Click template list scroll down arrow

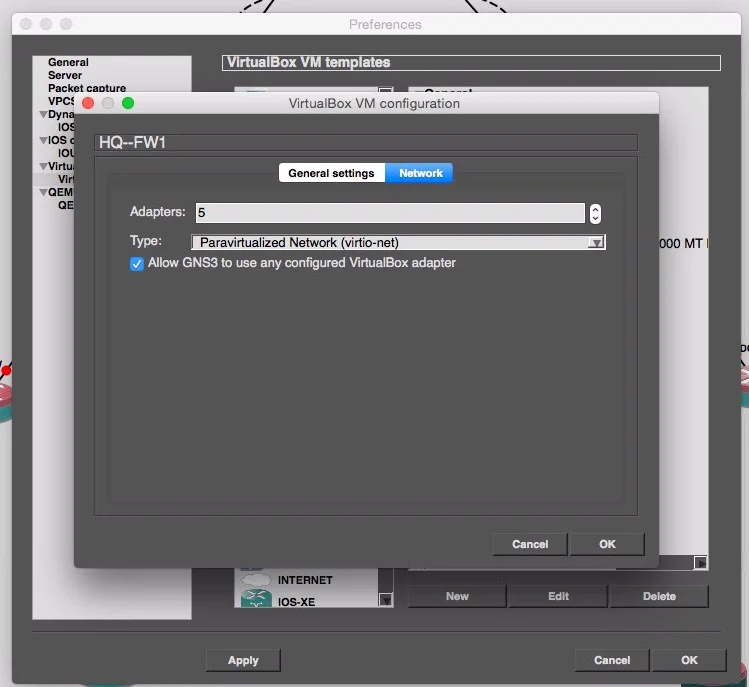coord(385,599)
